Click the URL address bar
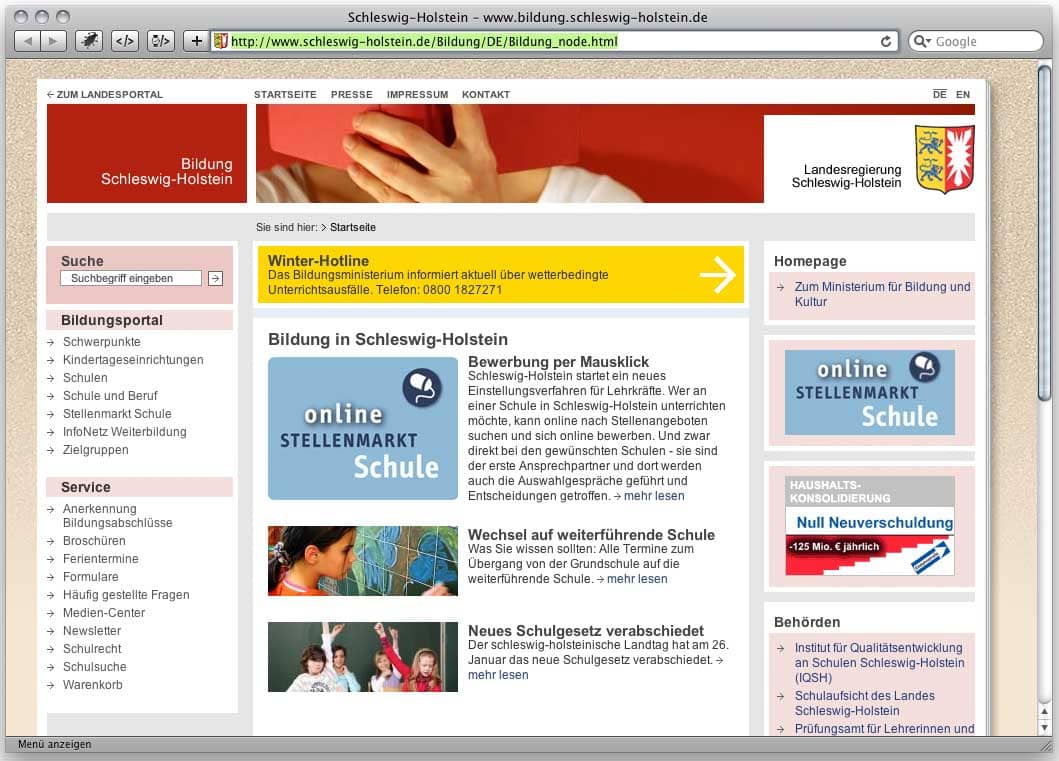The height and width of the screenshot is (761, 1059). click(x=550, y=42)
